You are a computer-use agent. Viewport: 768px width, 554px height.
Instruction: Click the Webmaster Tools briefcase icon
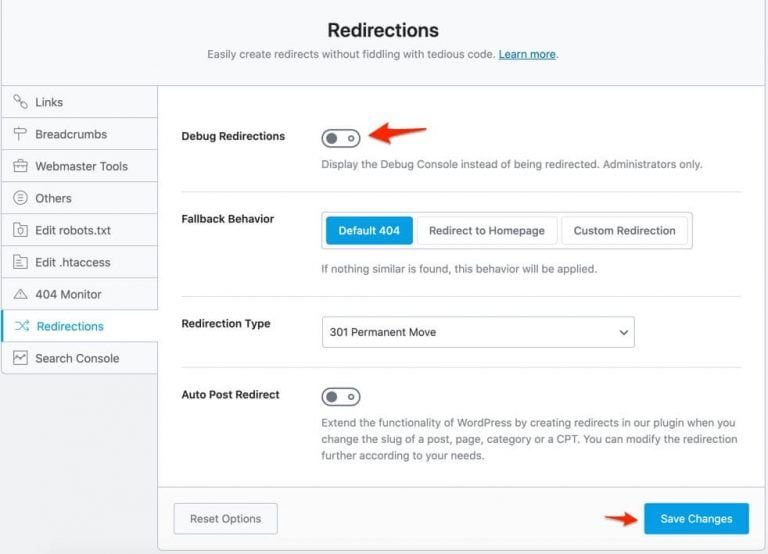tap(20, 166)
